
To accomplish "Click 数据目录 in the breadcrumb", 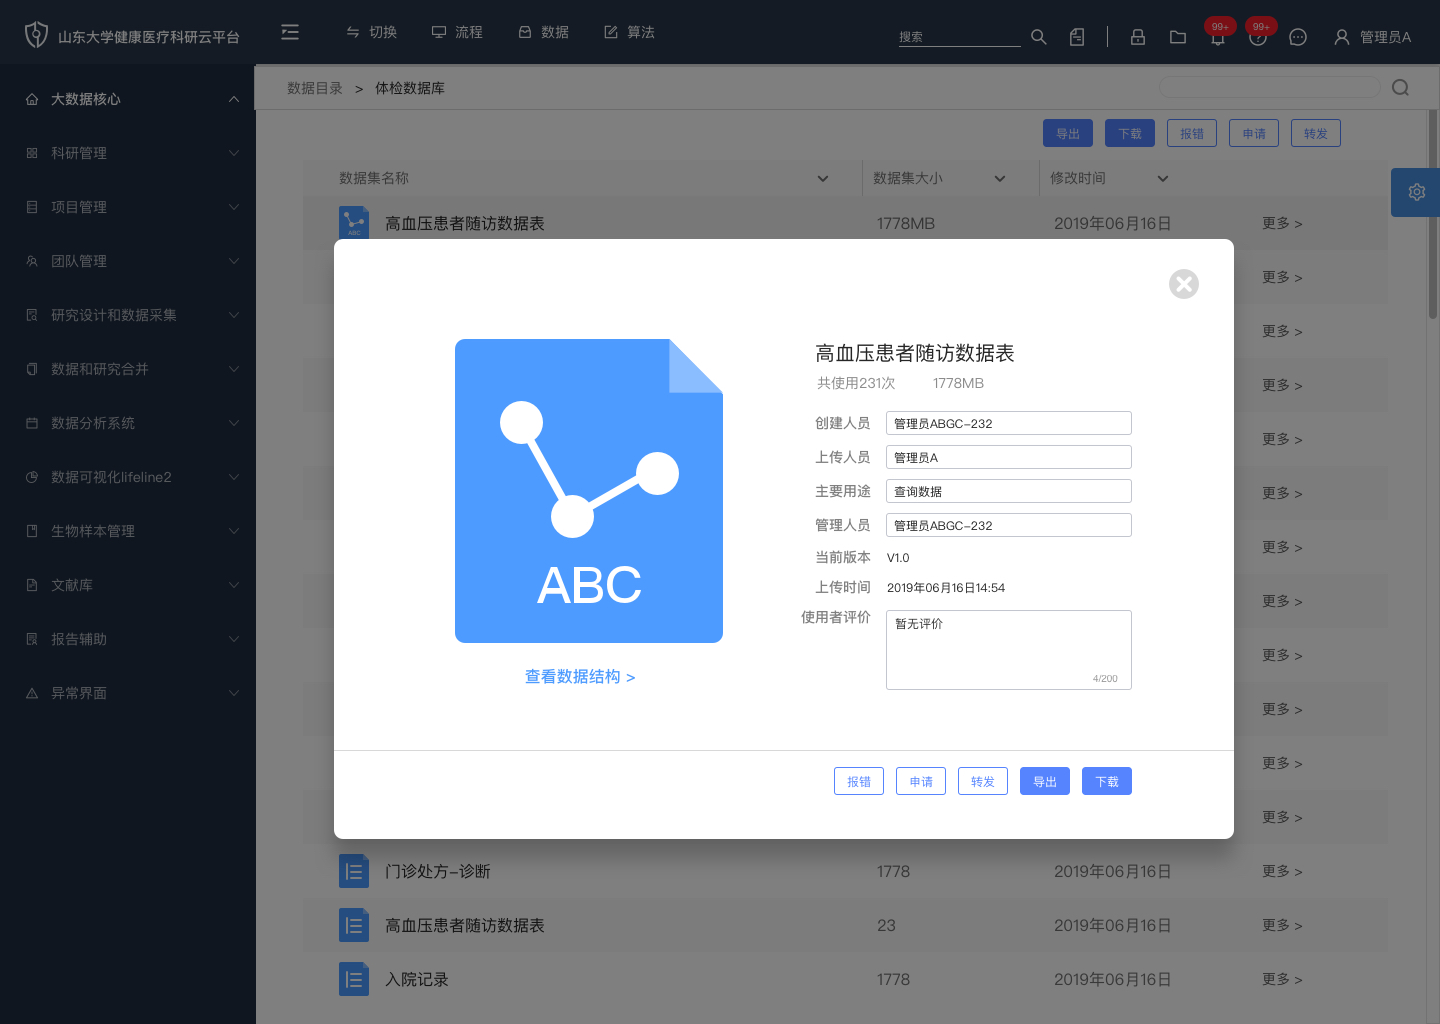I will point(315,88).
